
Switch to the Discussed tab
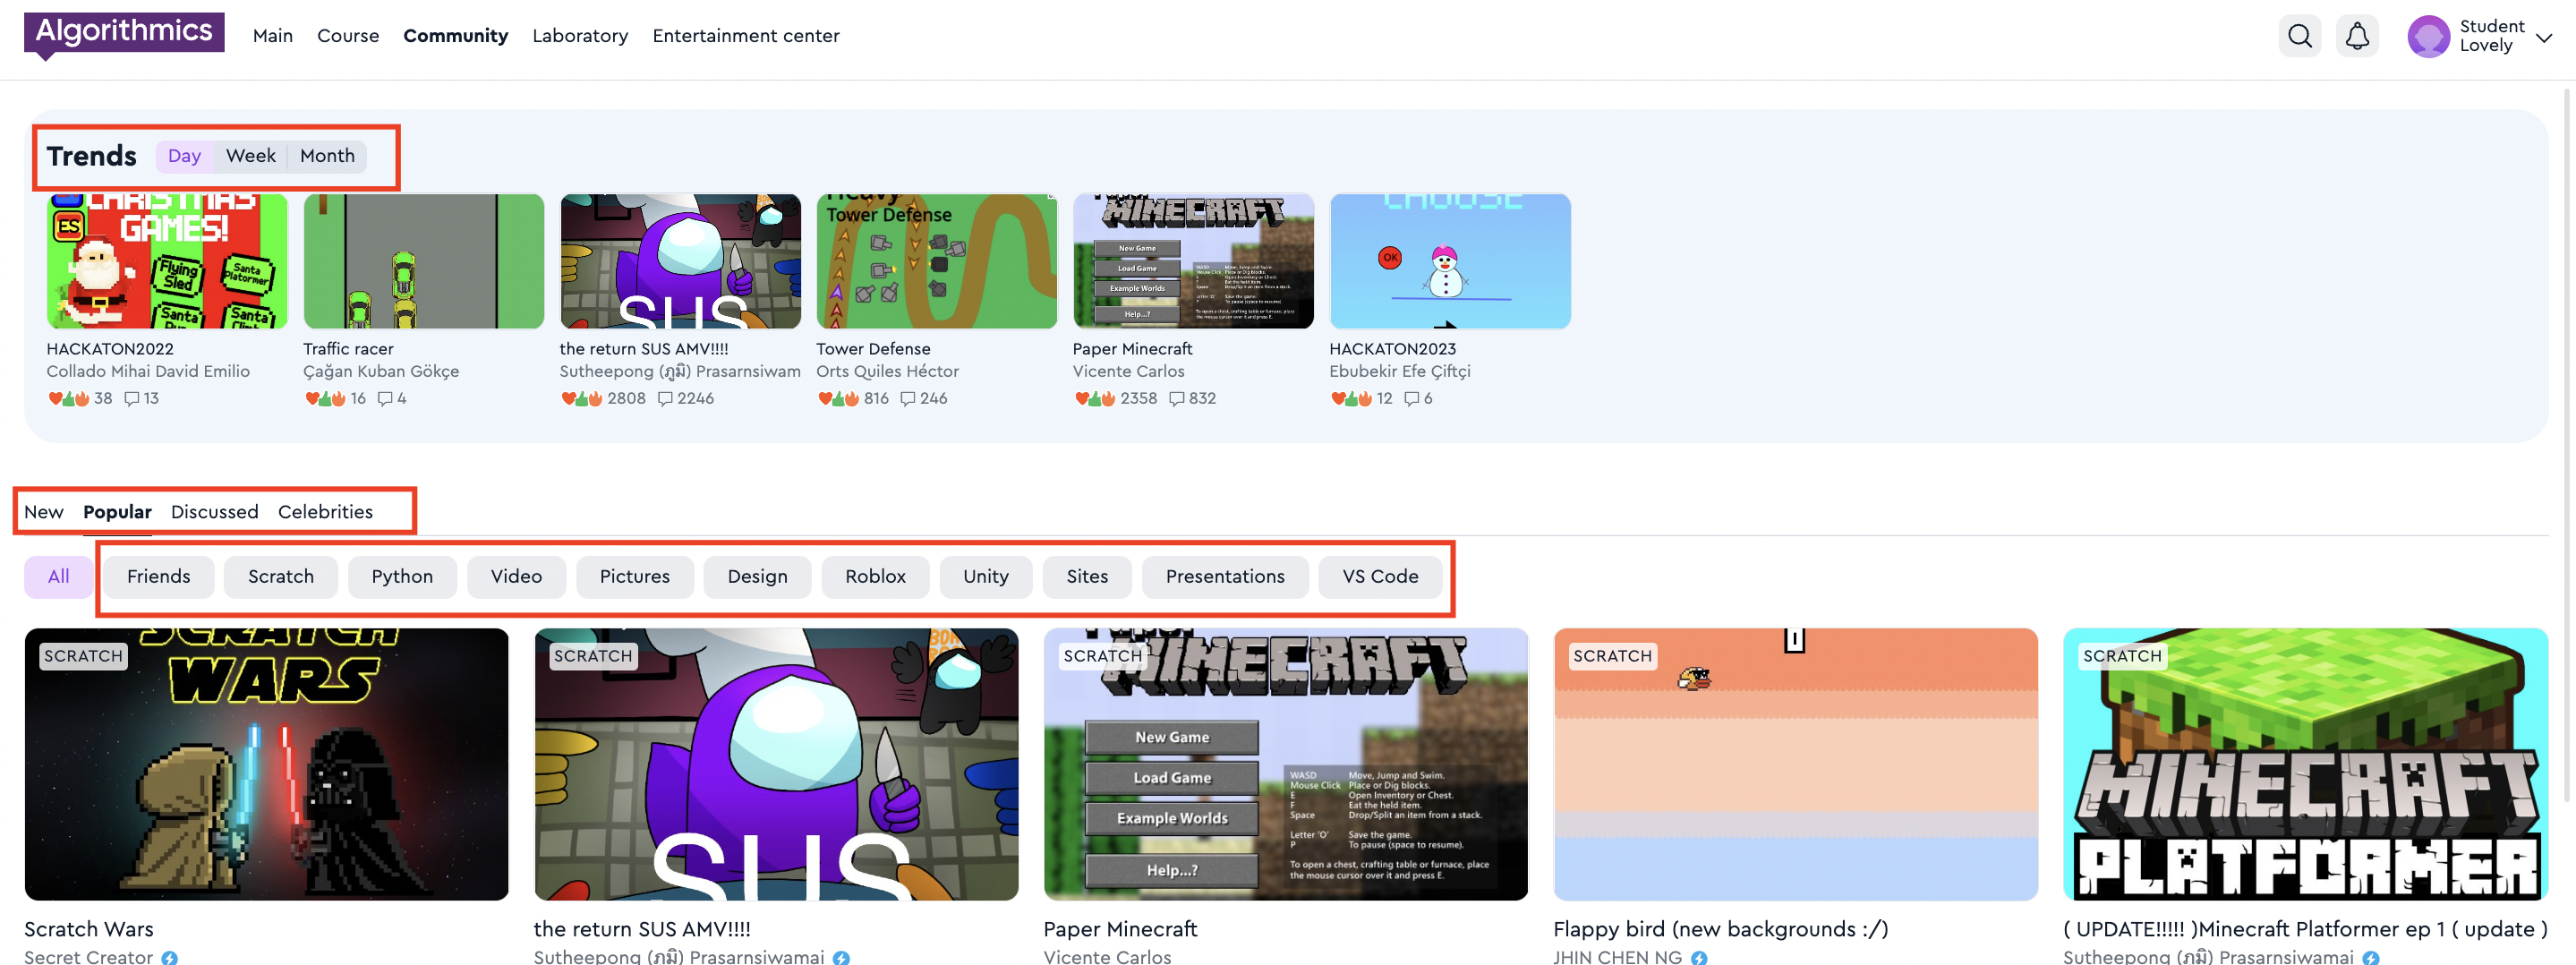point(214,512)
